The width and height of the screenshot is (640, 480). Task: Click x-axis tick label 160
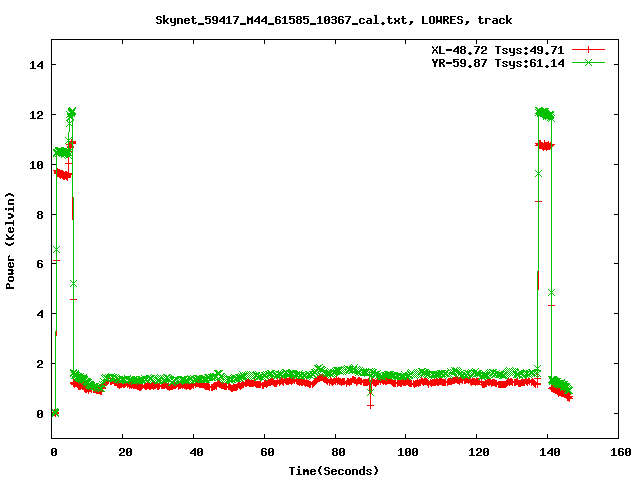click(621, 452)
